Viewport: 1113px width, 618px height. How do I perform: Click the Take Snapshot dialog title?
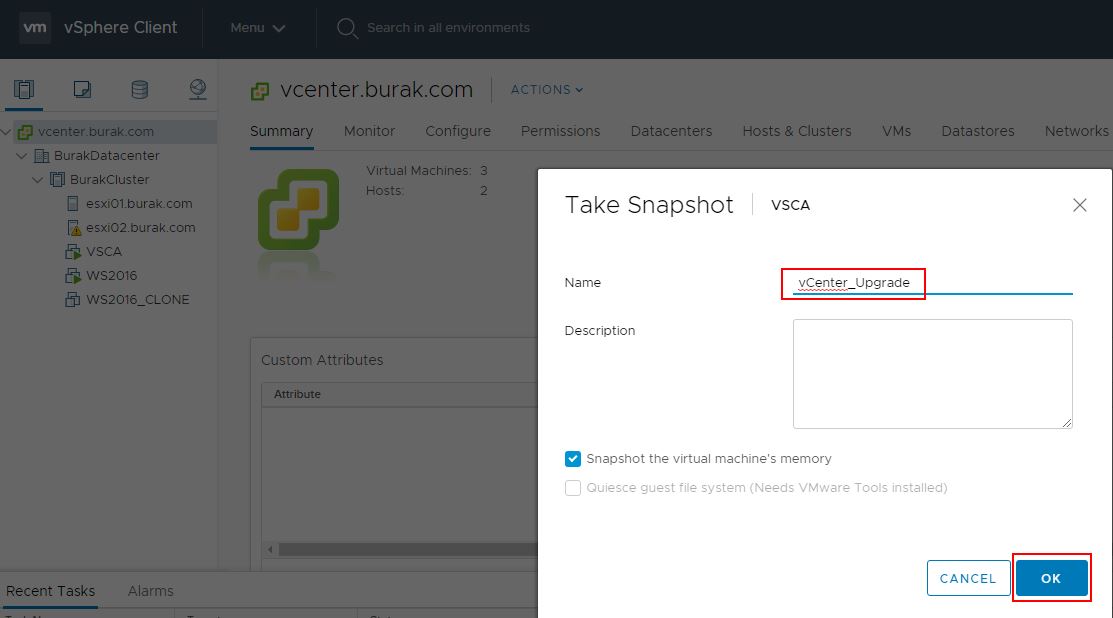tap(649, 205)
